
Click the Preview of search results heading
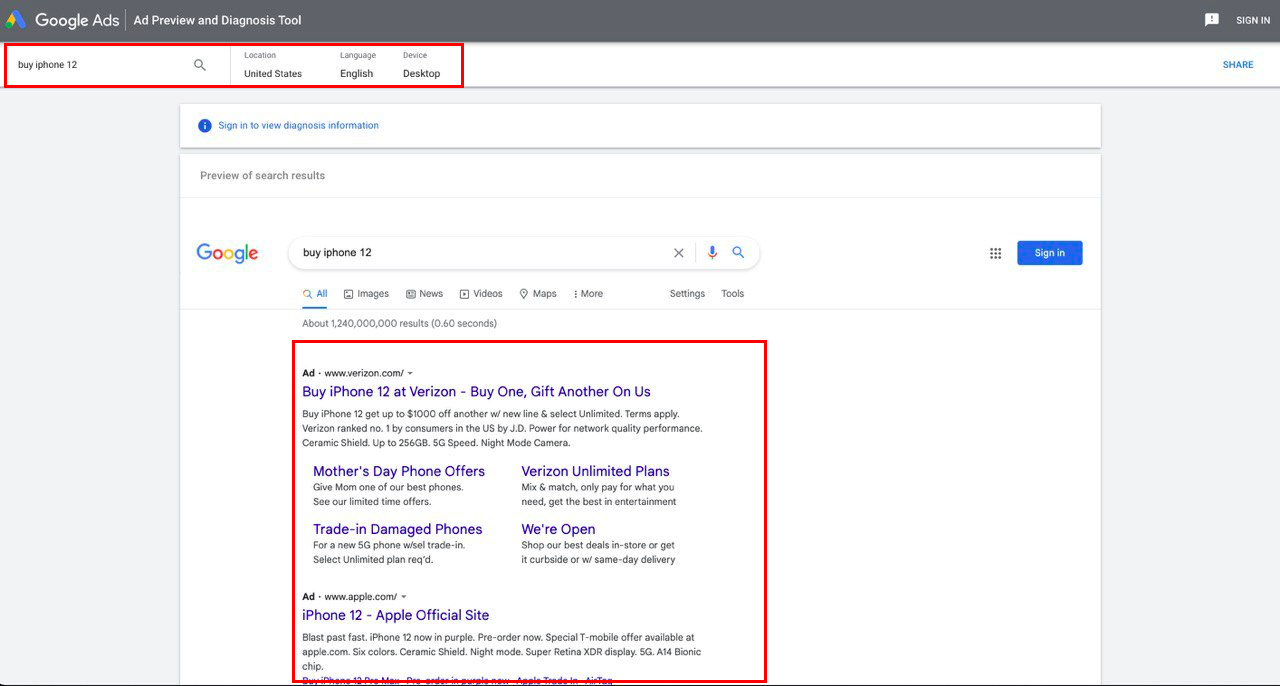coord(263,176)
